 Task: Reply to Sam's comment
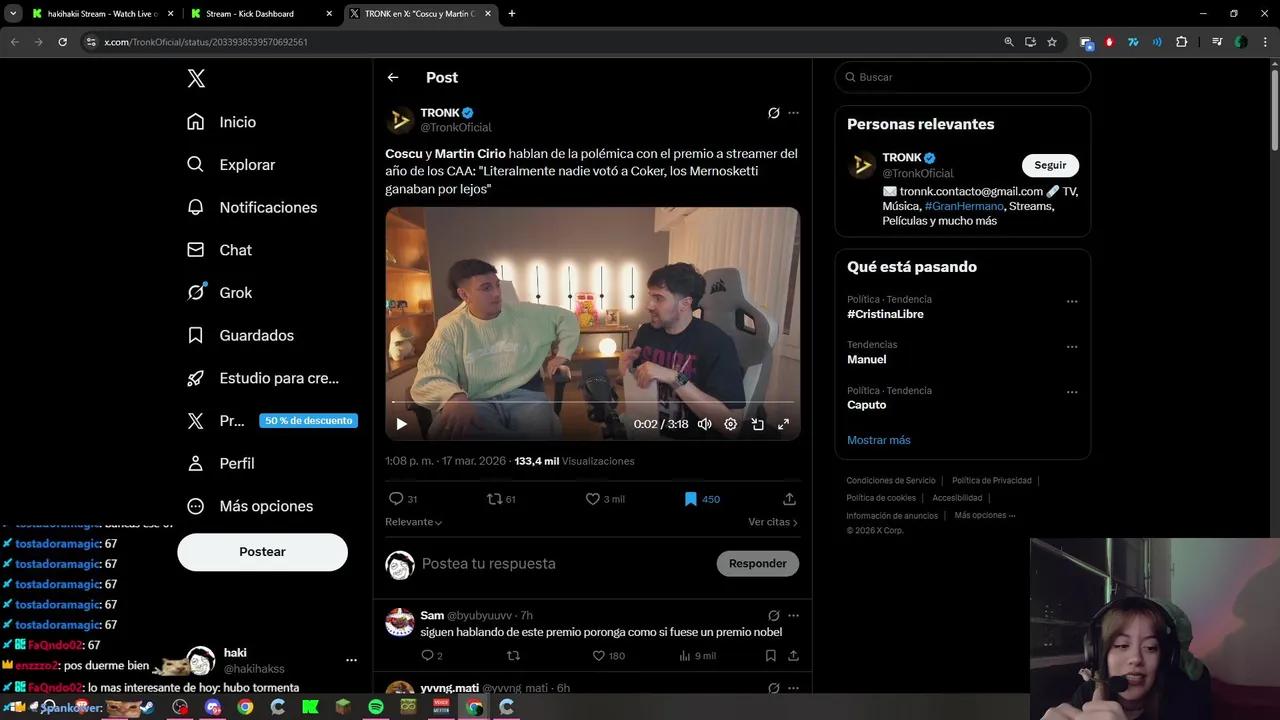pos(431,656)
